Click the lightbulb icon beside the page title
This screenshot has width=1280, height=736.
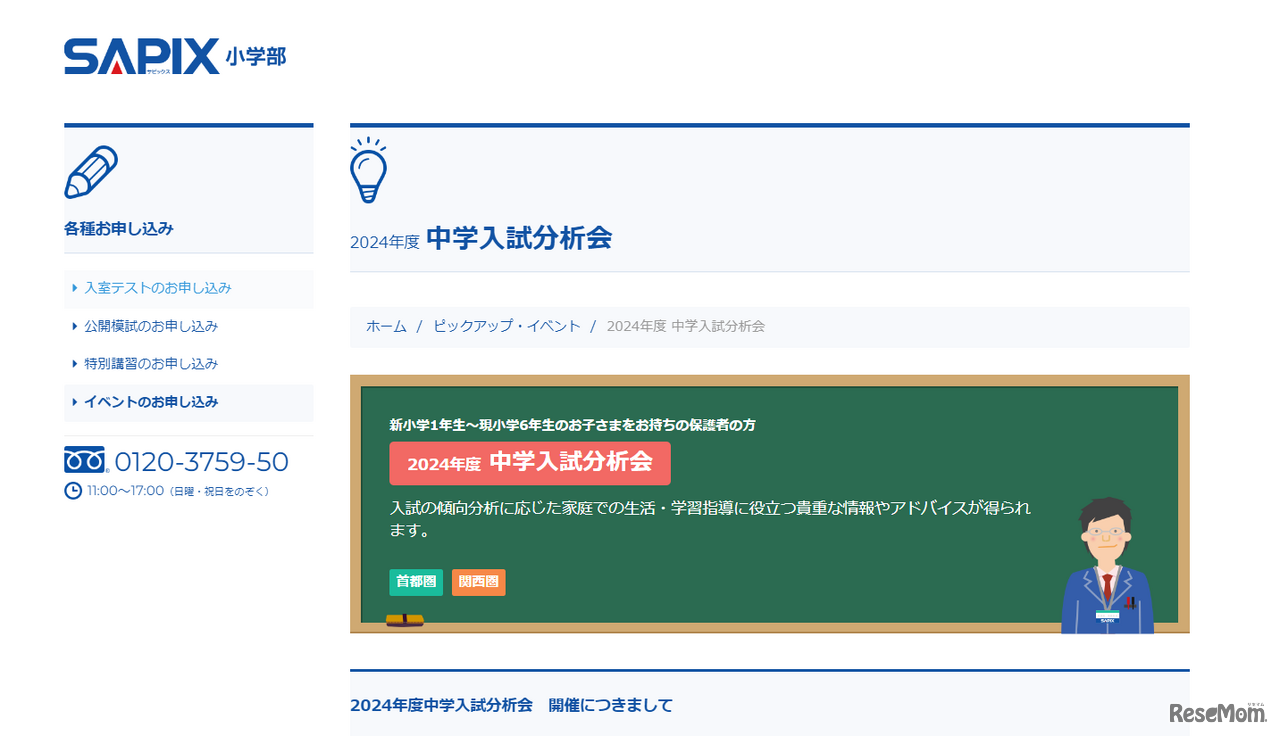coord(370,171)
